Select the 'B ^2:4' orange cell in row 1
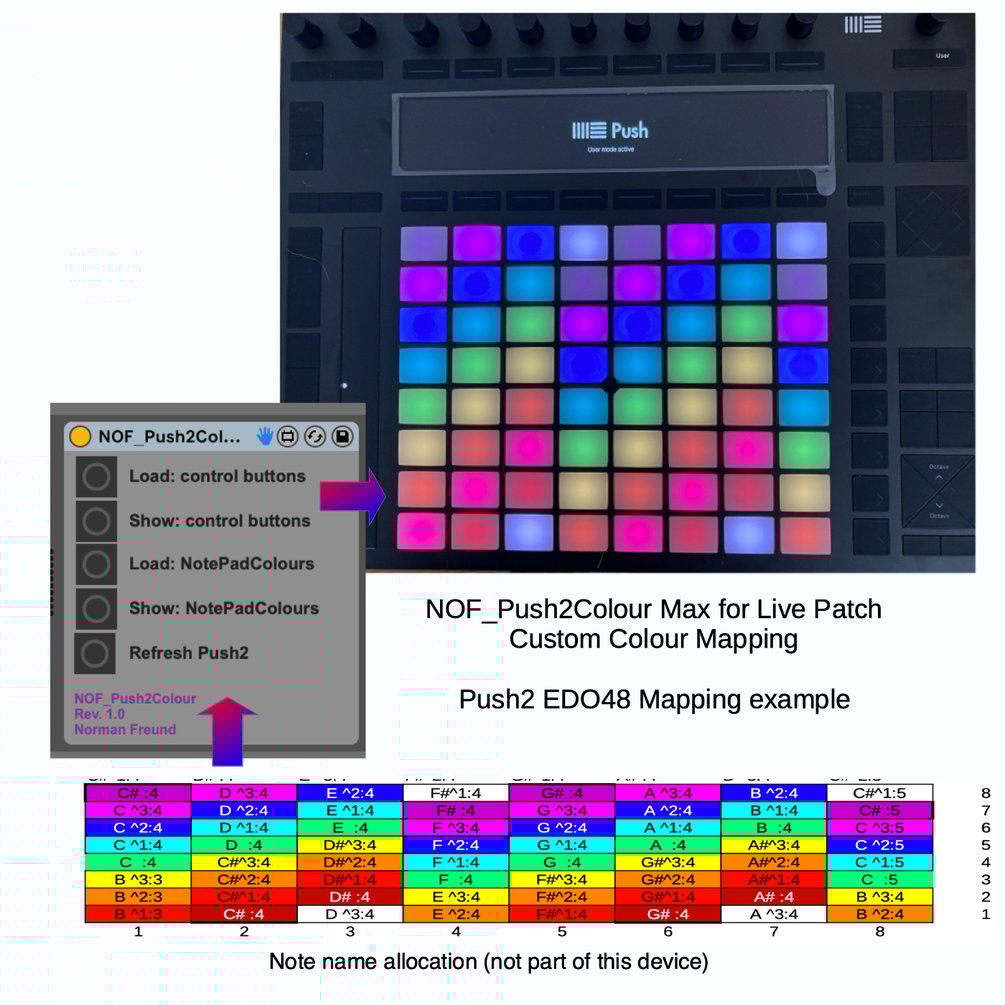Image resolution: width=1005 pixels, height=1005 pixels. click(x=880, y=914)
